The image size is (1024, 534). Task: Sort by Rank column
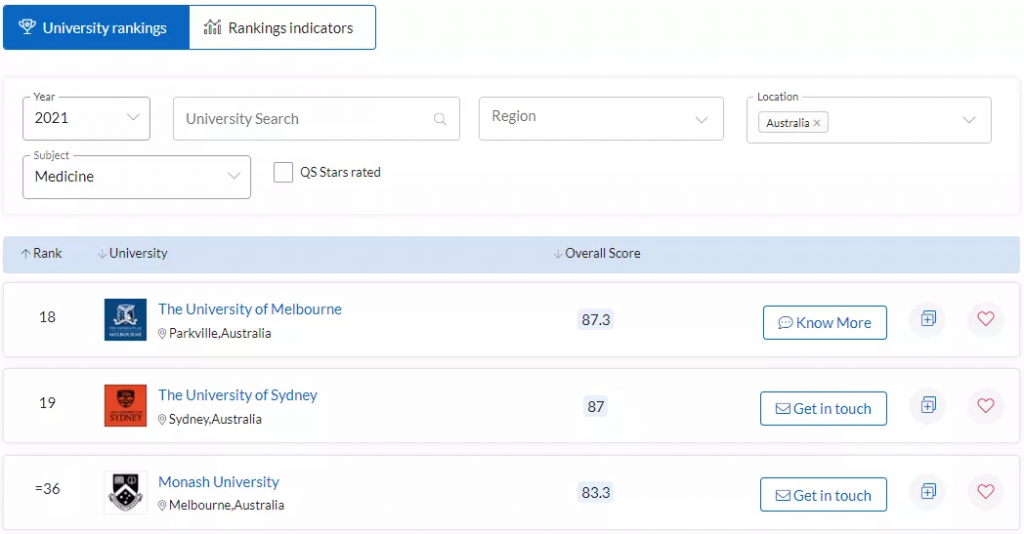pyautogui.click(x=41, y=253)
